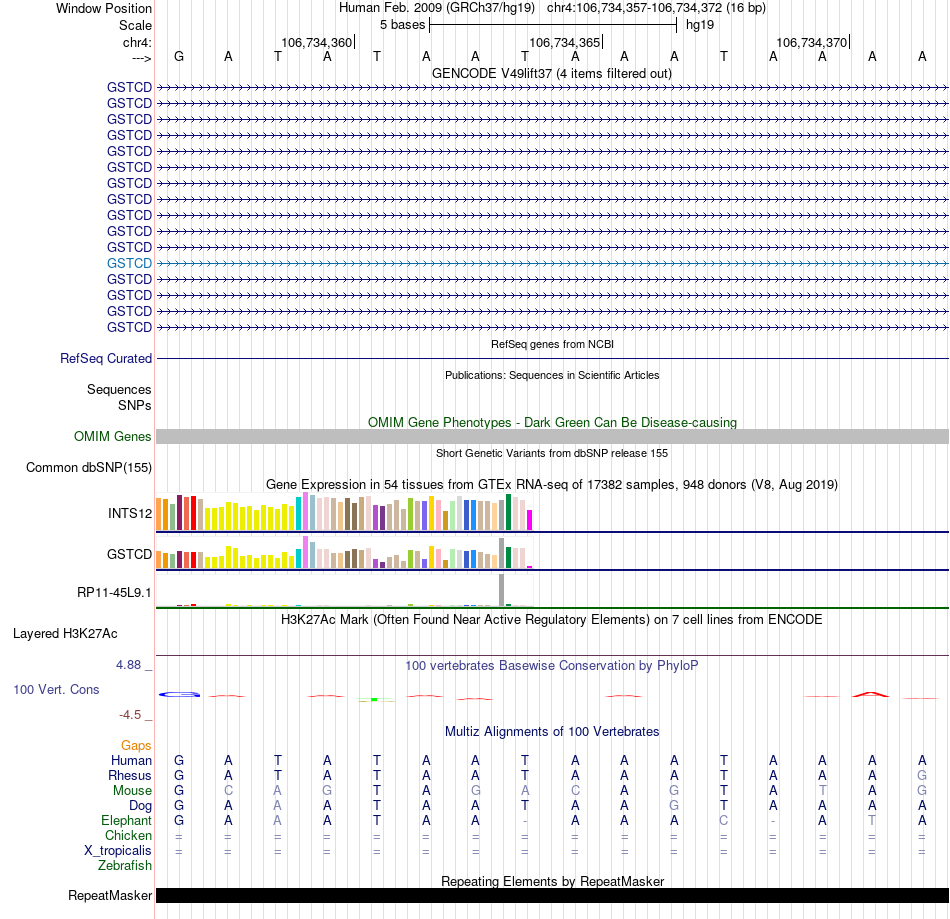
Task: Click the 'Sequences' track label
Action: tap(119, 390)
